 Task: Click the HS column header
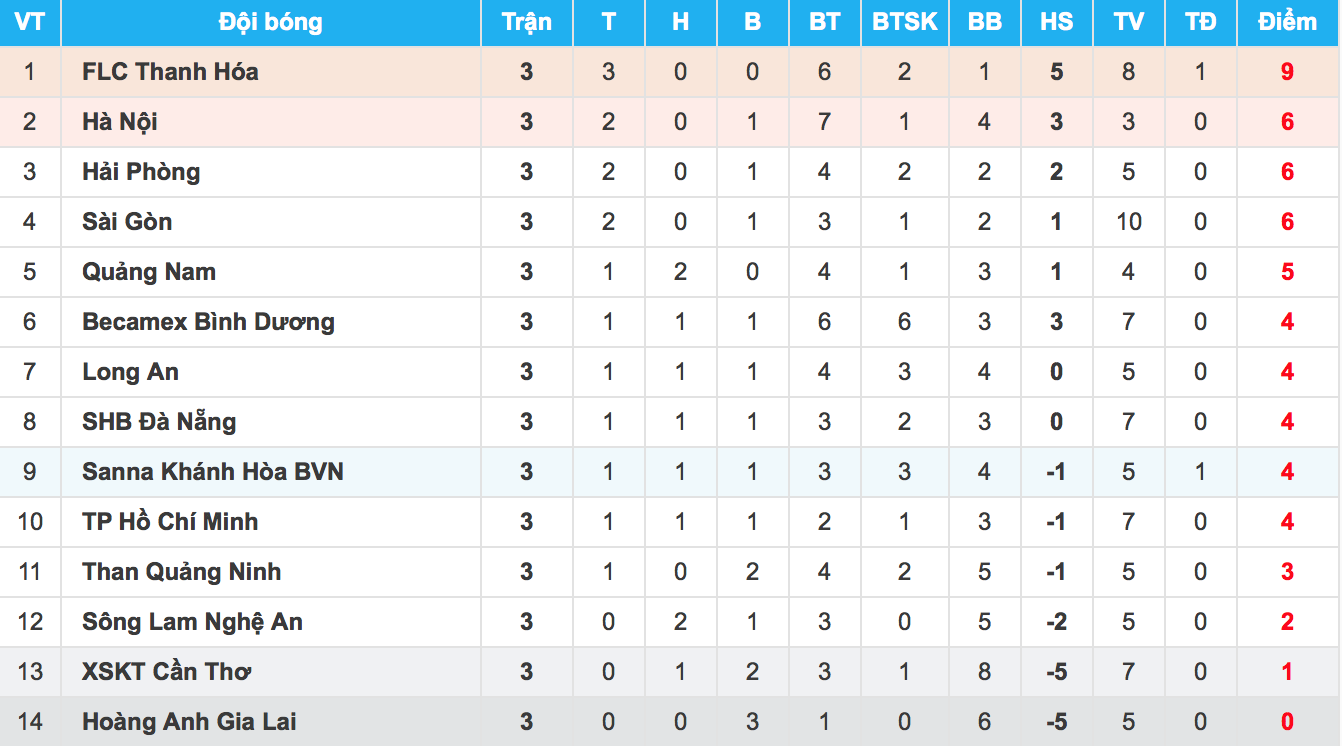pyautogui.click(x=1056, y=22)
